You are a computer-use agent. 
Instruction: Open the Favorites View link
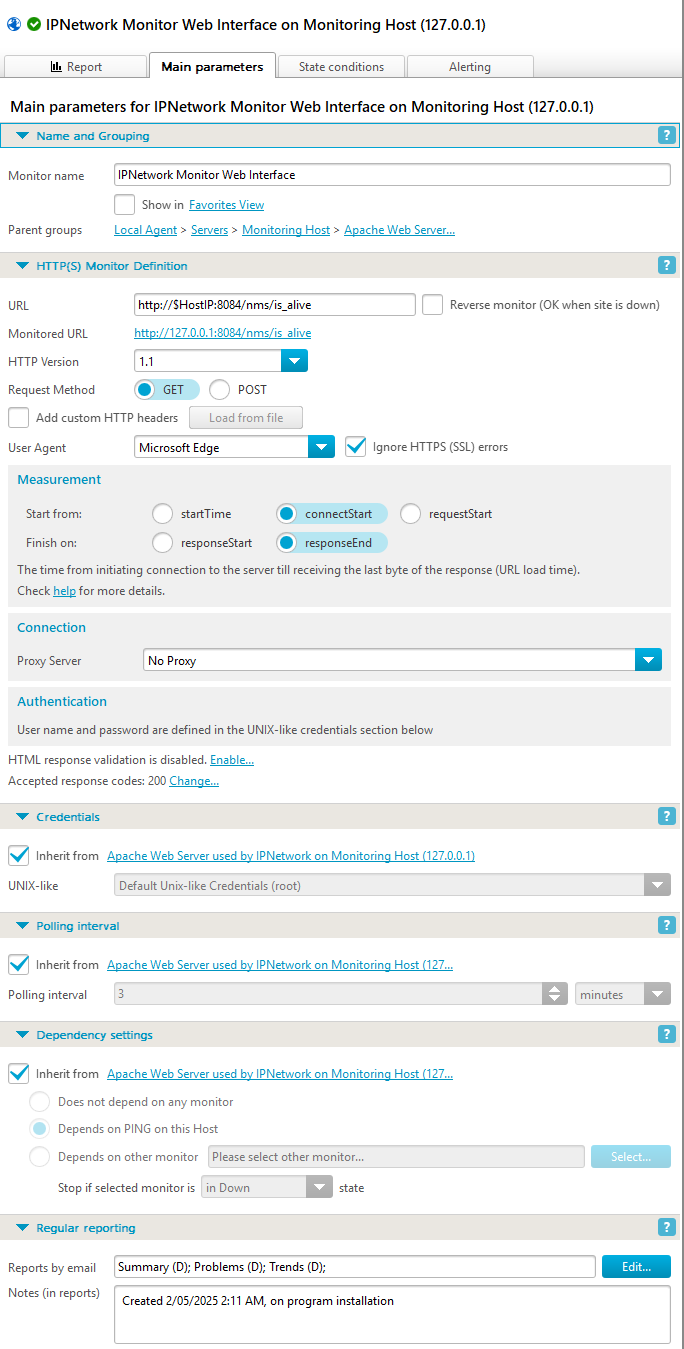(x=227, y=205)
